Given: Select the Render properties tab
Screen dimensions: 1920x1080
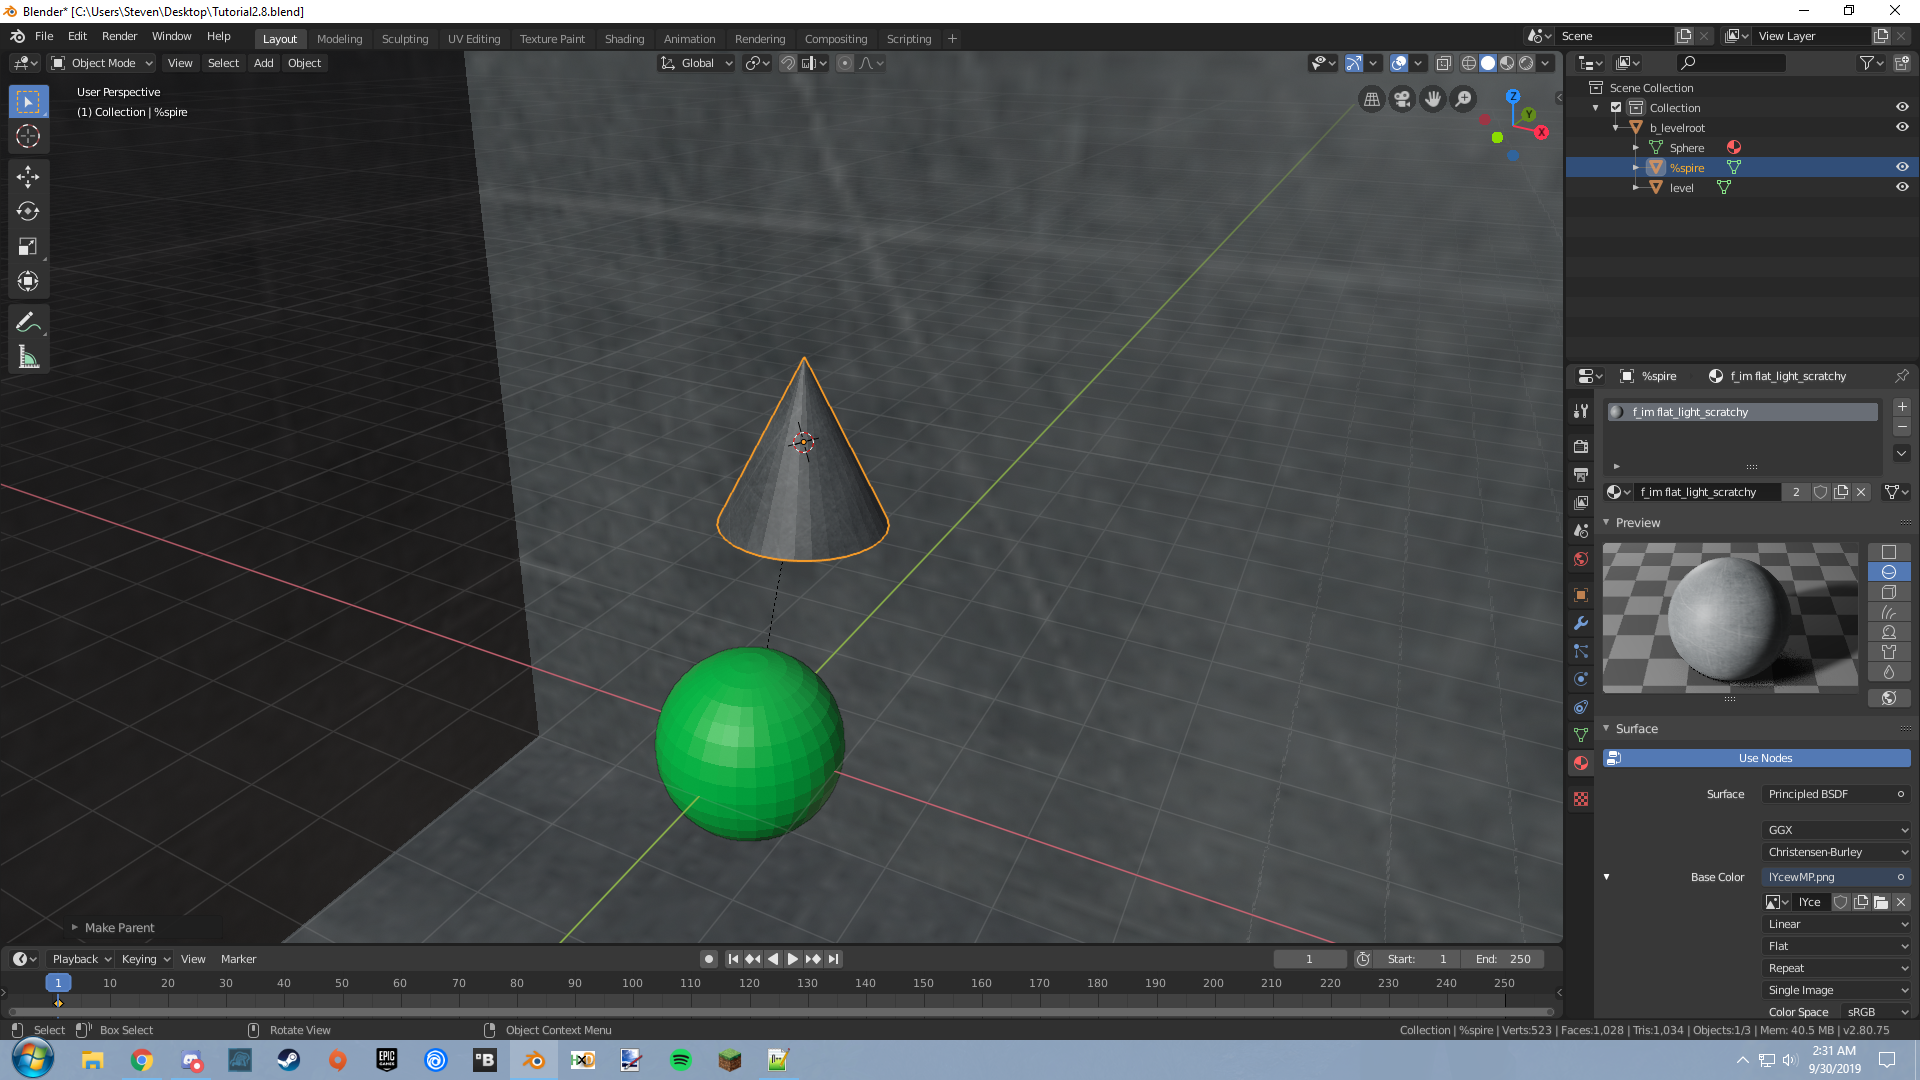Looking at the screenshot, I should point(1580,447).
